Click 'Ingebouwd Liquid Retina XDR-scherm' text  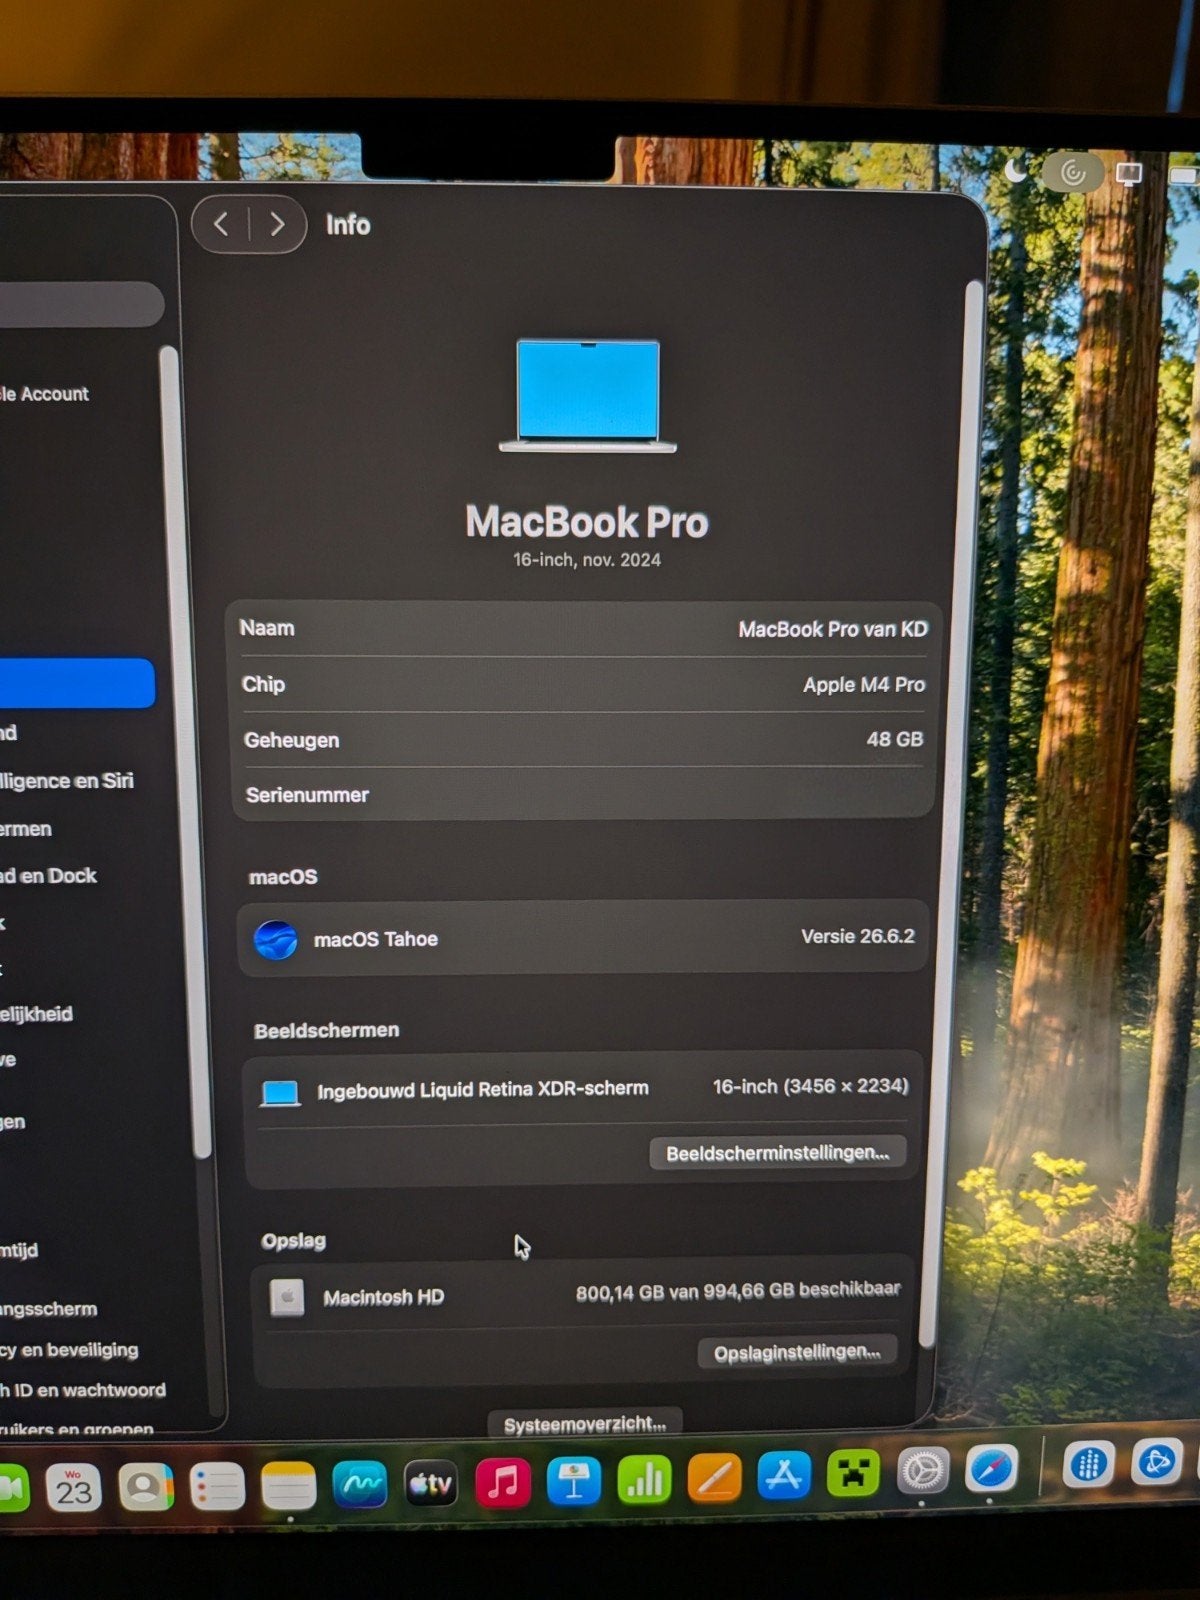483,1089
